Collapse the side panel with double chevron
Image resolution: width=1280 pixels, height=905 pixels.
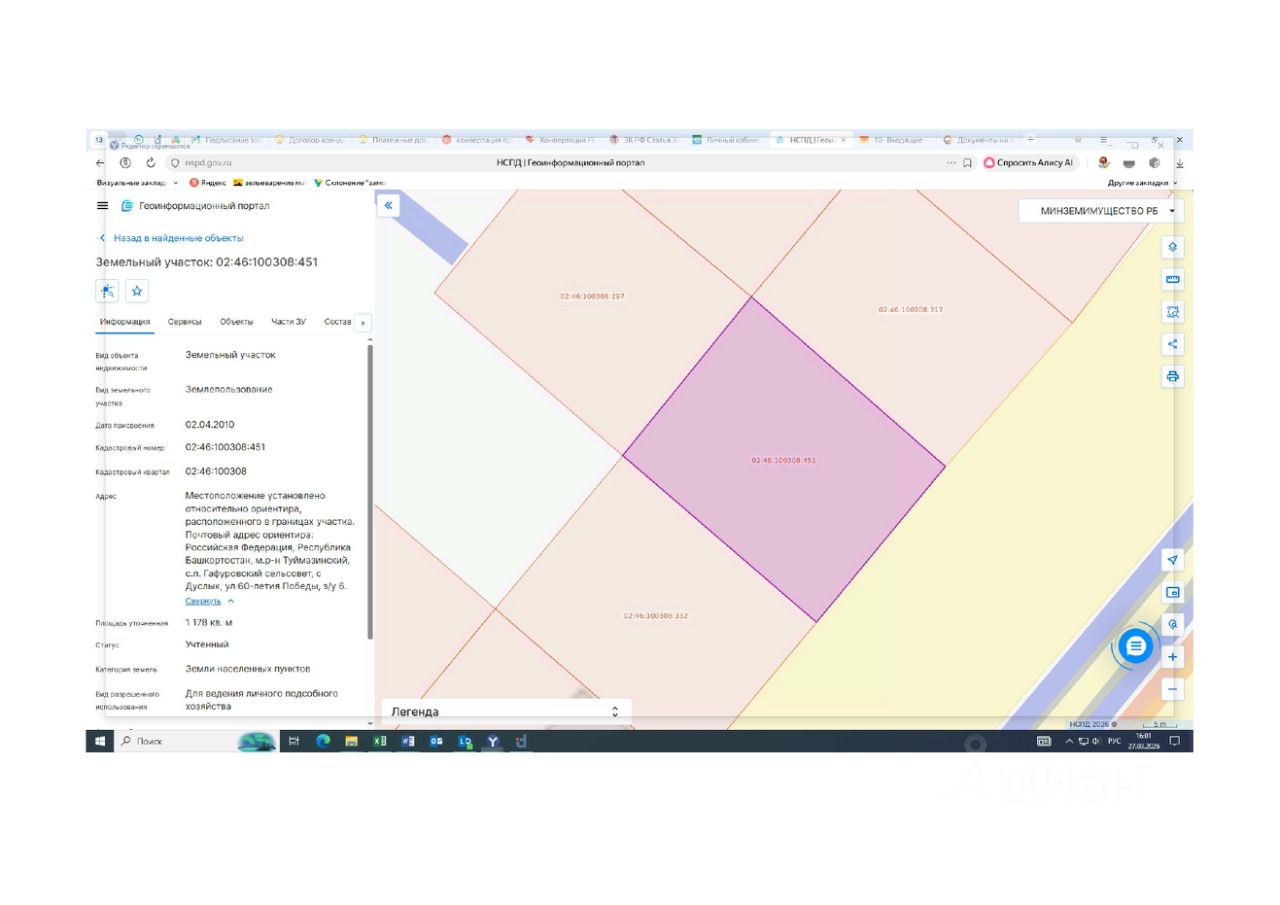pyautogui.click(x=388, y=205)
